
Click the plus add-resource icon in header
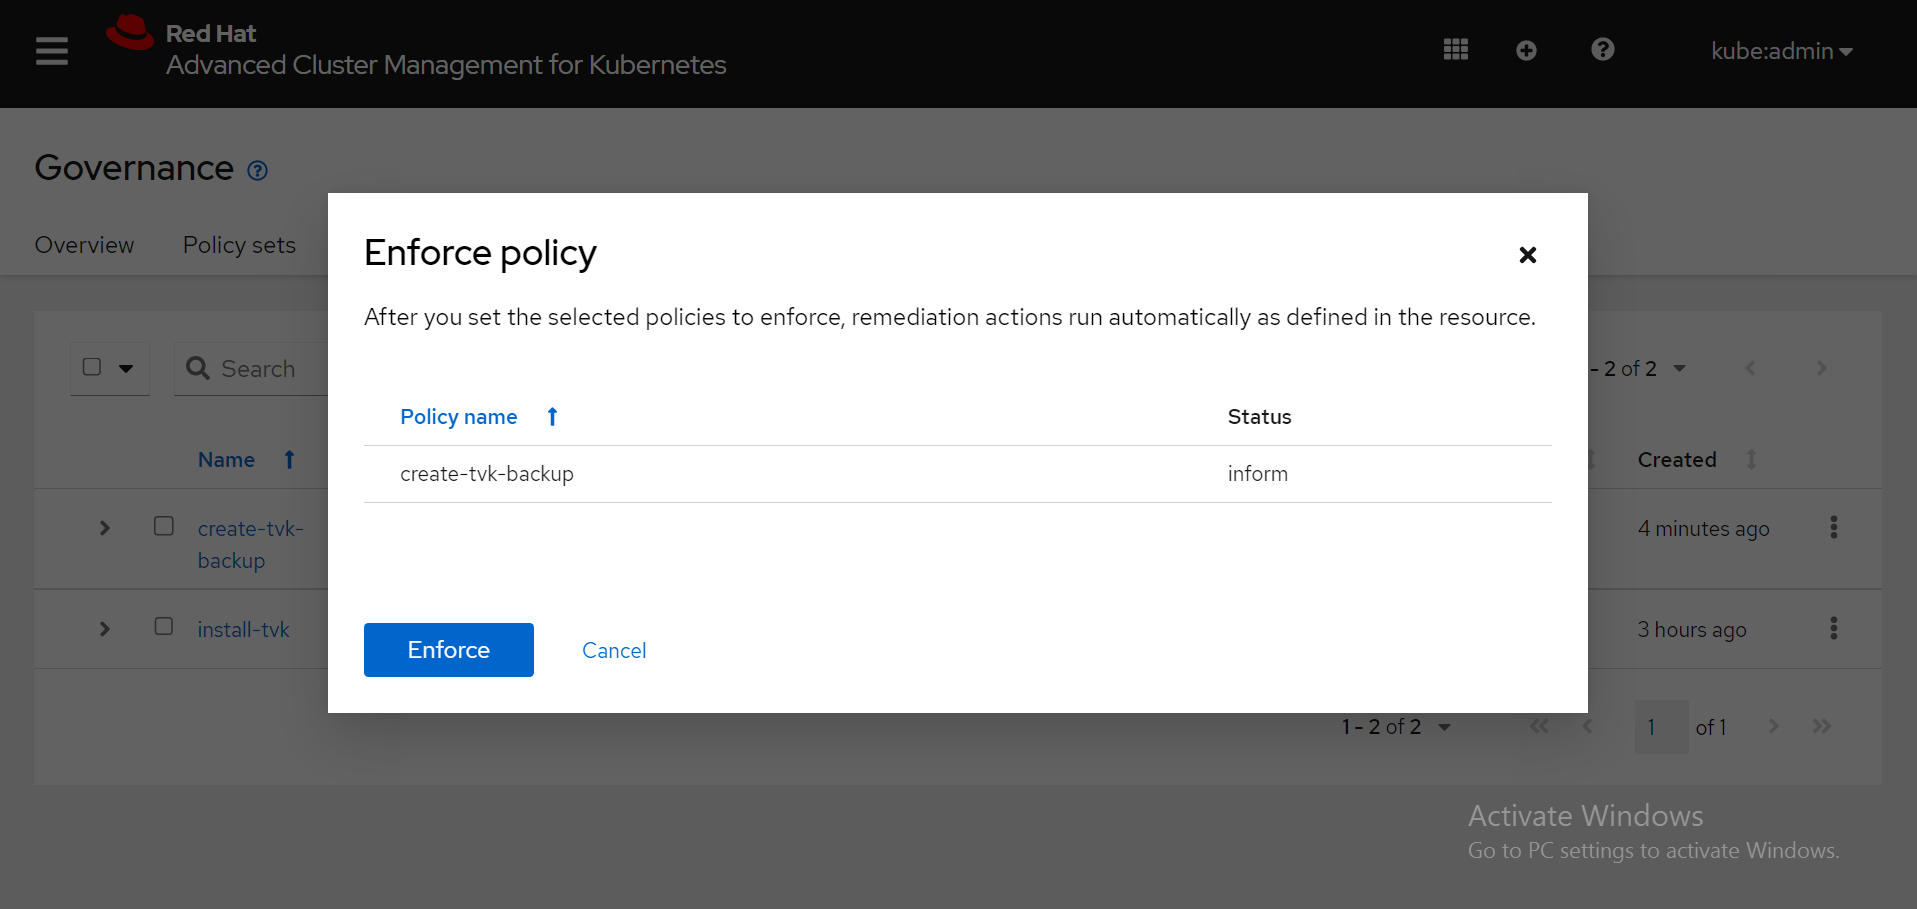[x=1525, y=50]
